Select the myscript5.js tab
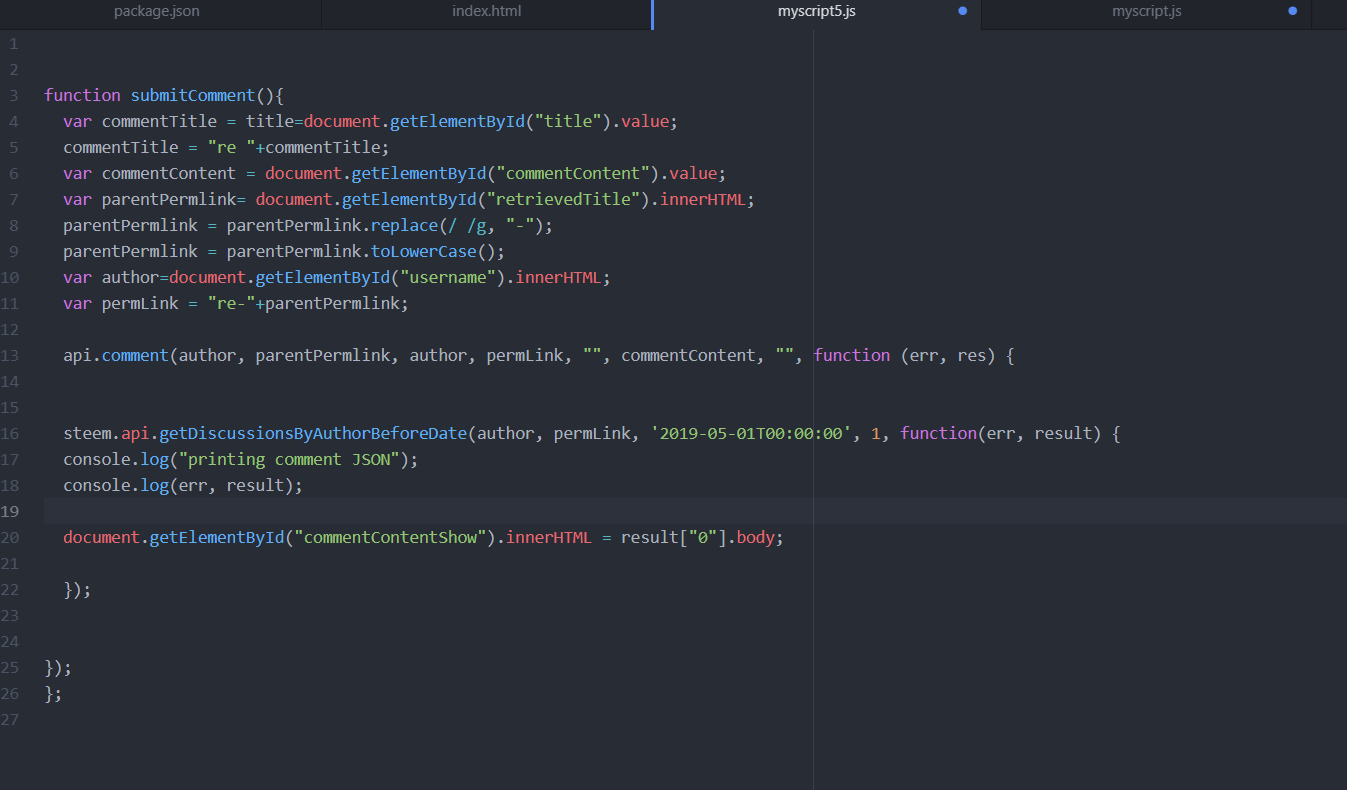The image size is (1347, 790). [816, 12]
